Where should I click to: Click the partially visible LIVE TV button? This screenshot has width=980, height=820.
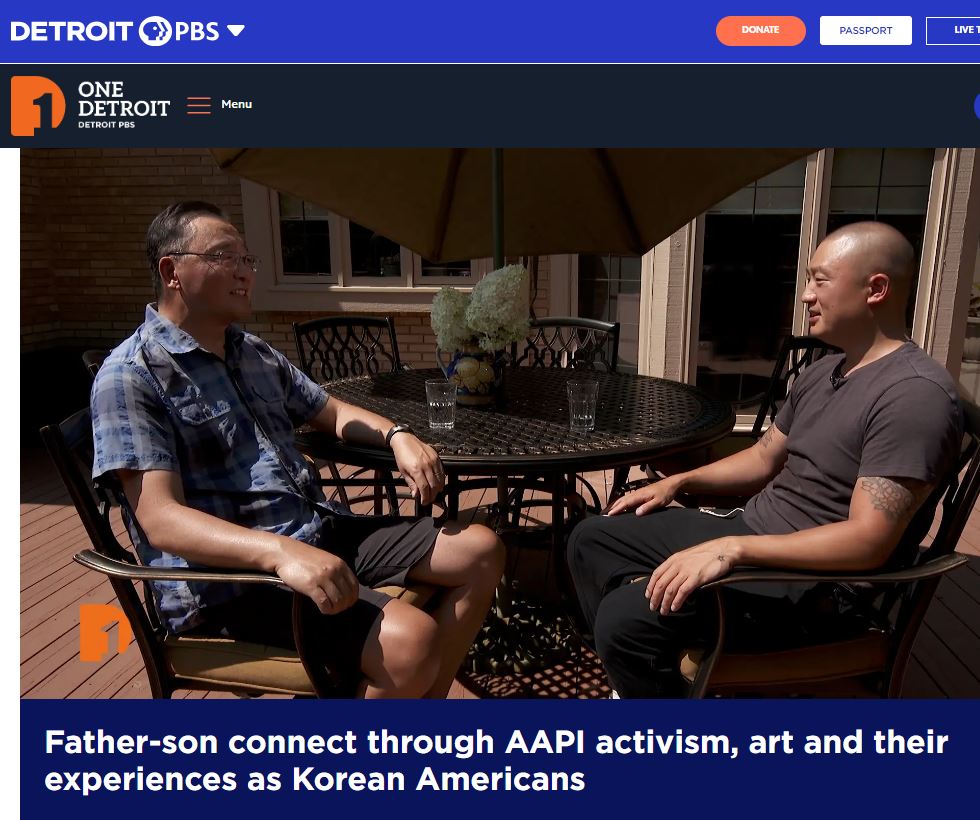click(x=953, y=31)
